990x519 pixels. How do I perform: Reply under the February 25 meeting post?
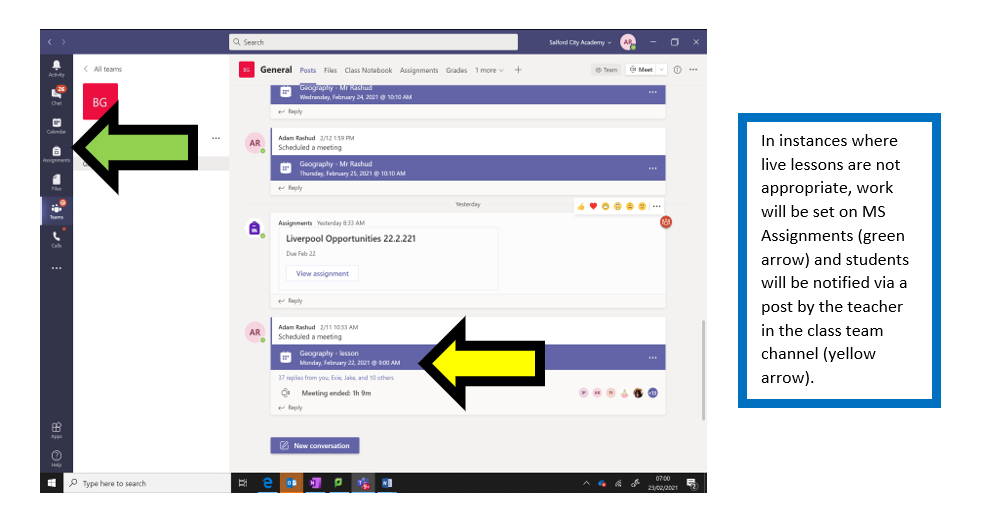pyautogui.click(x=290, y=188)
